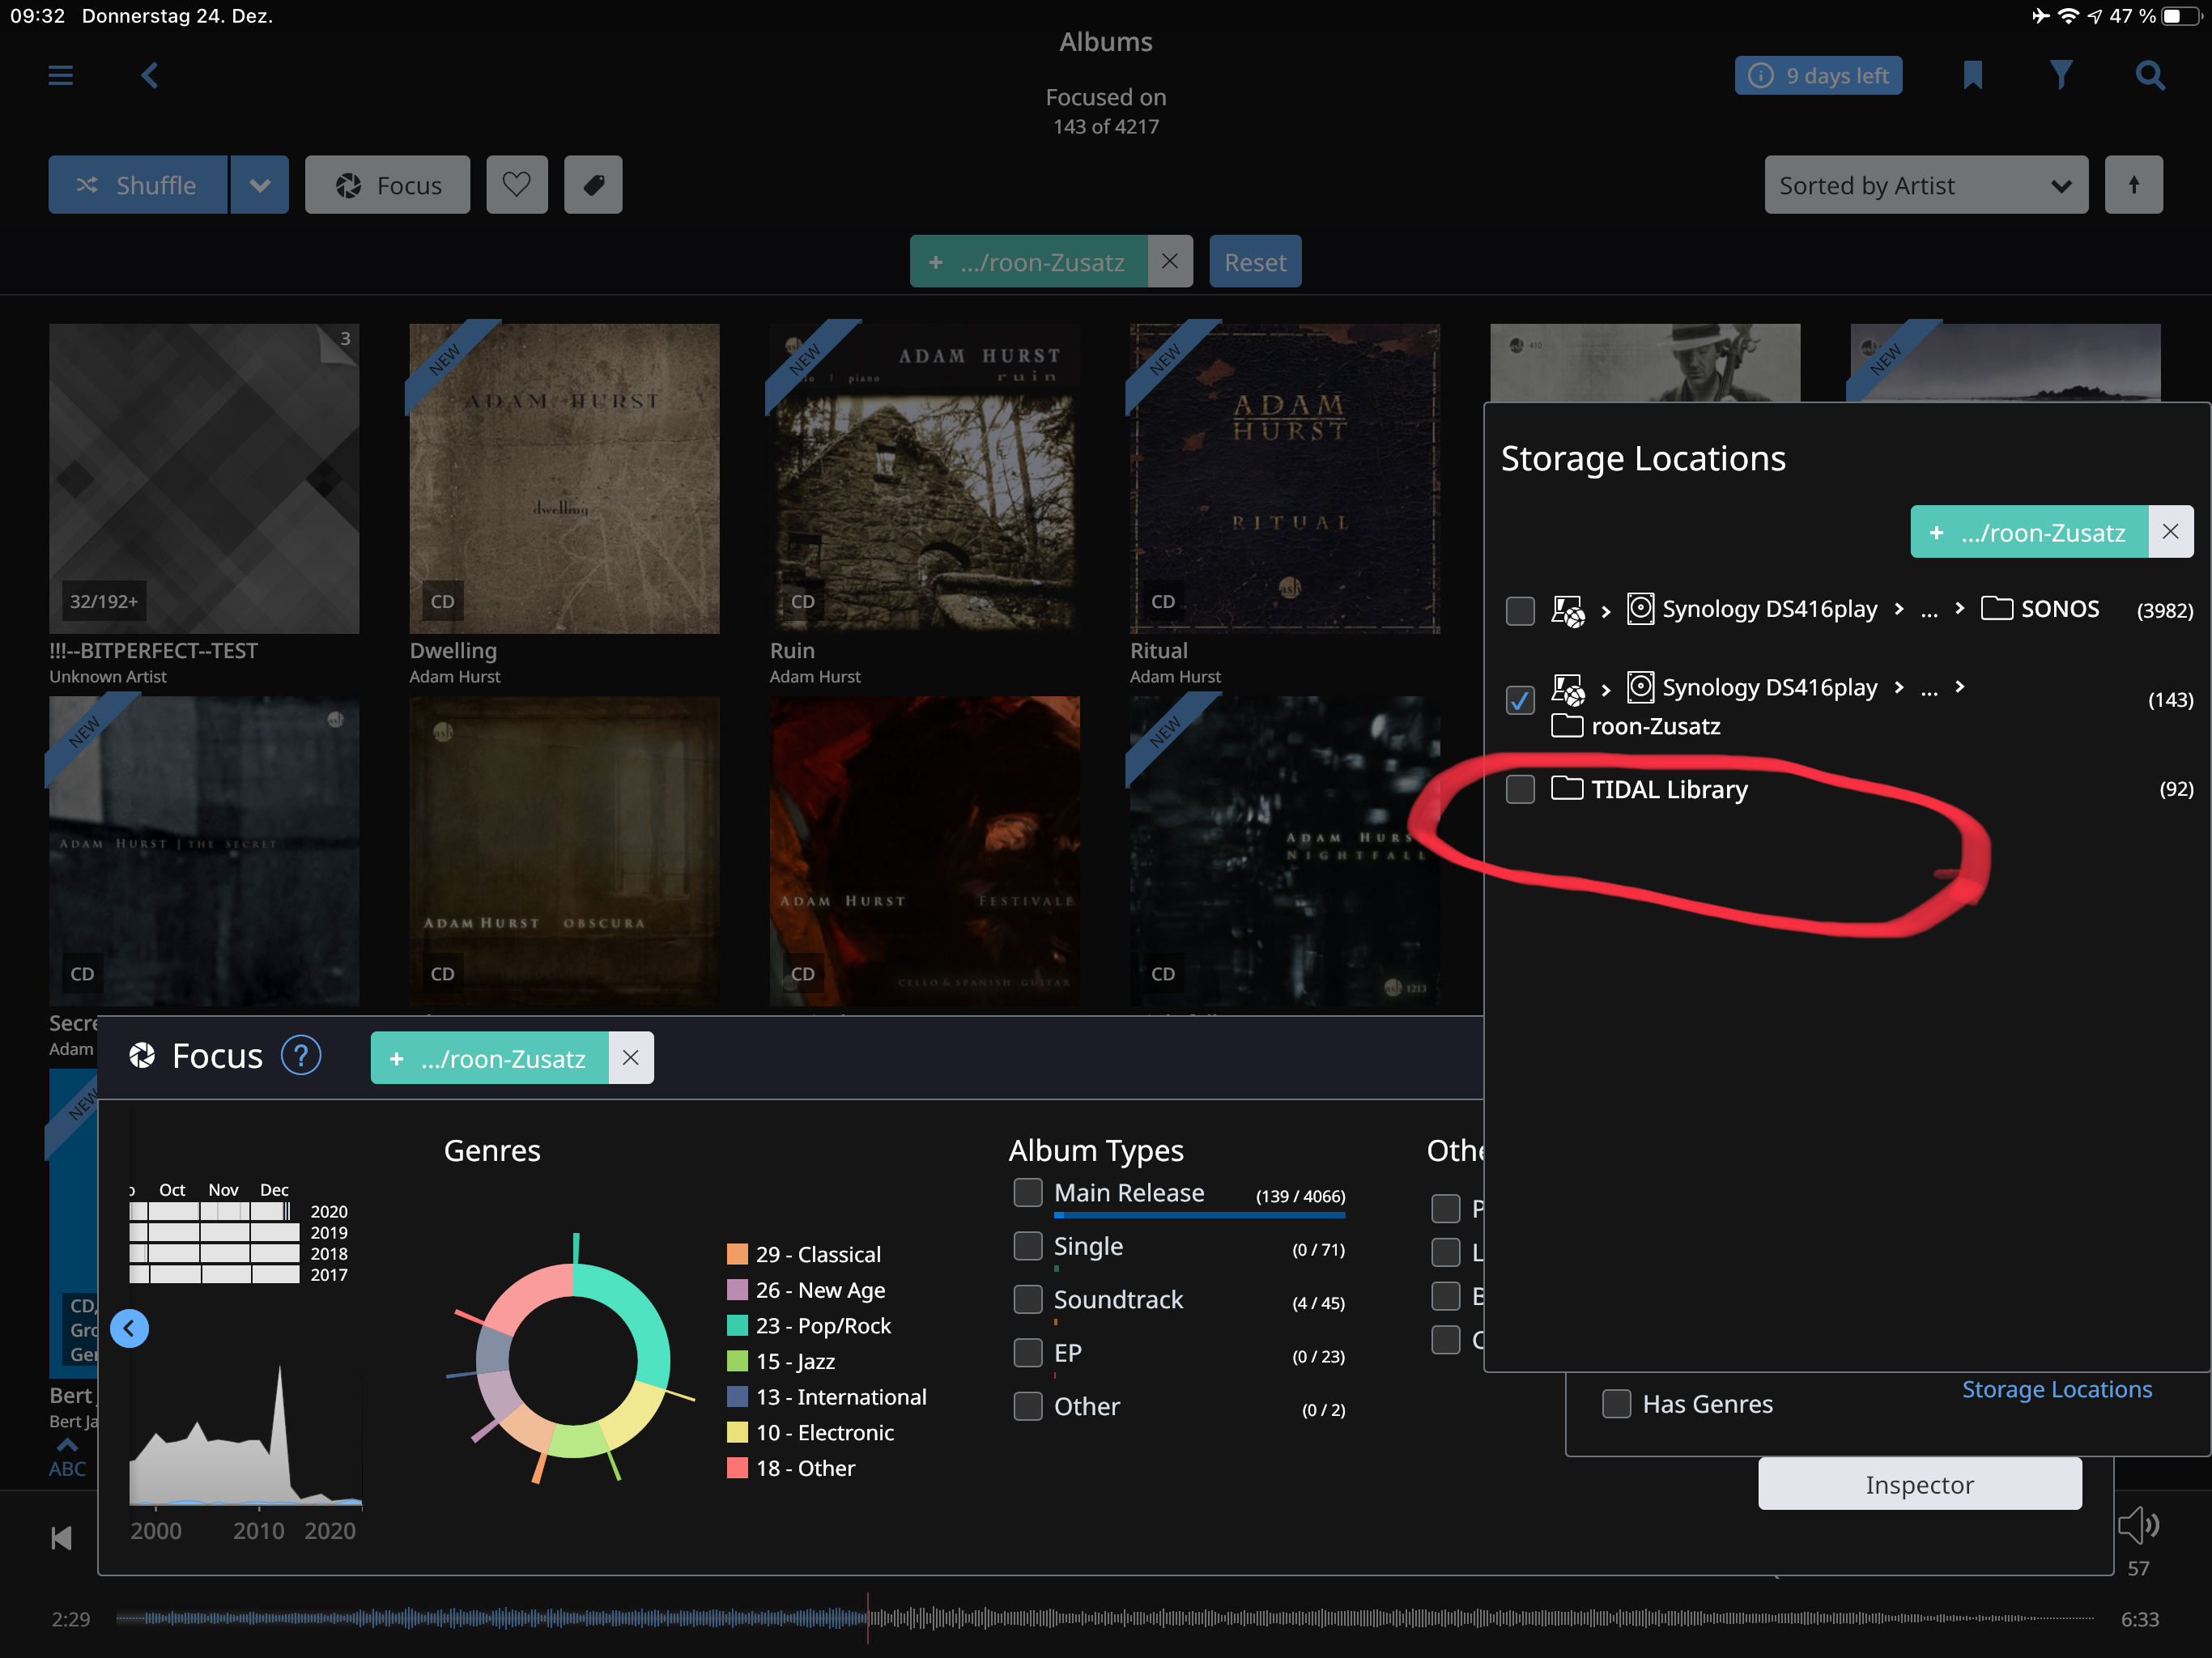This screenshot has width=2212, height=1658.
Task: Click the Pop/Rock genre color swatch
Action: click(x=737, y=1325)
